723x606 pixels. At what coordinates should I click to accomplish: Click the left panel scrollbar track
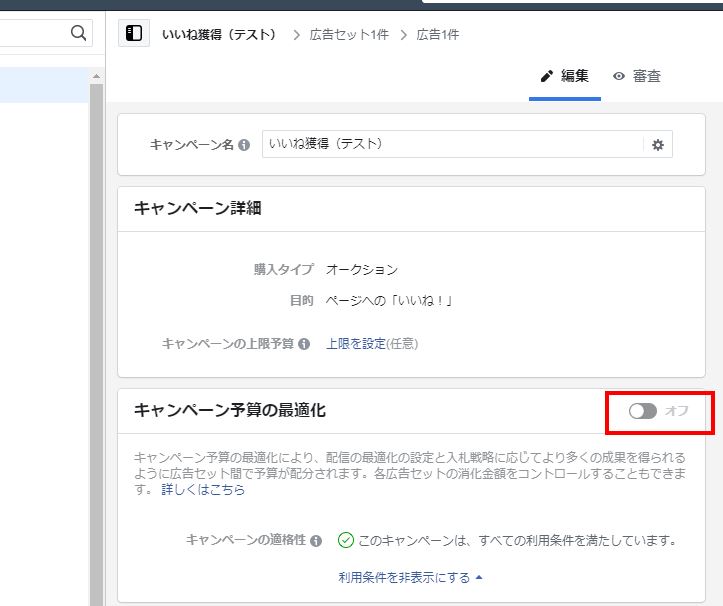pos(97,350)
